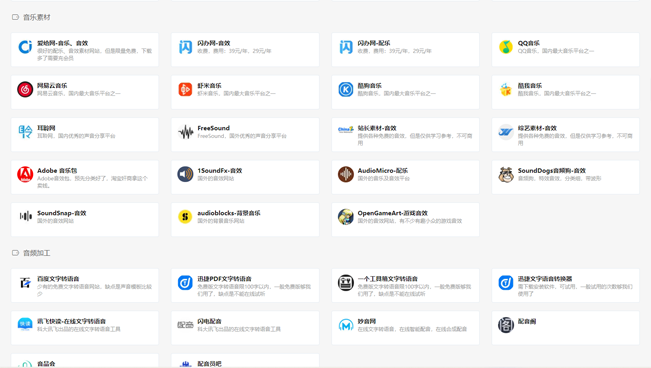Click the 迅捷PDF文字转语音 blue icon
Viewport: 651px width, 368px height.
tap(185, 283)
